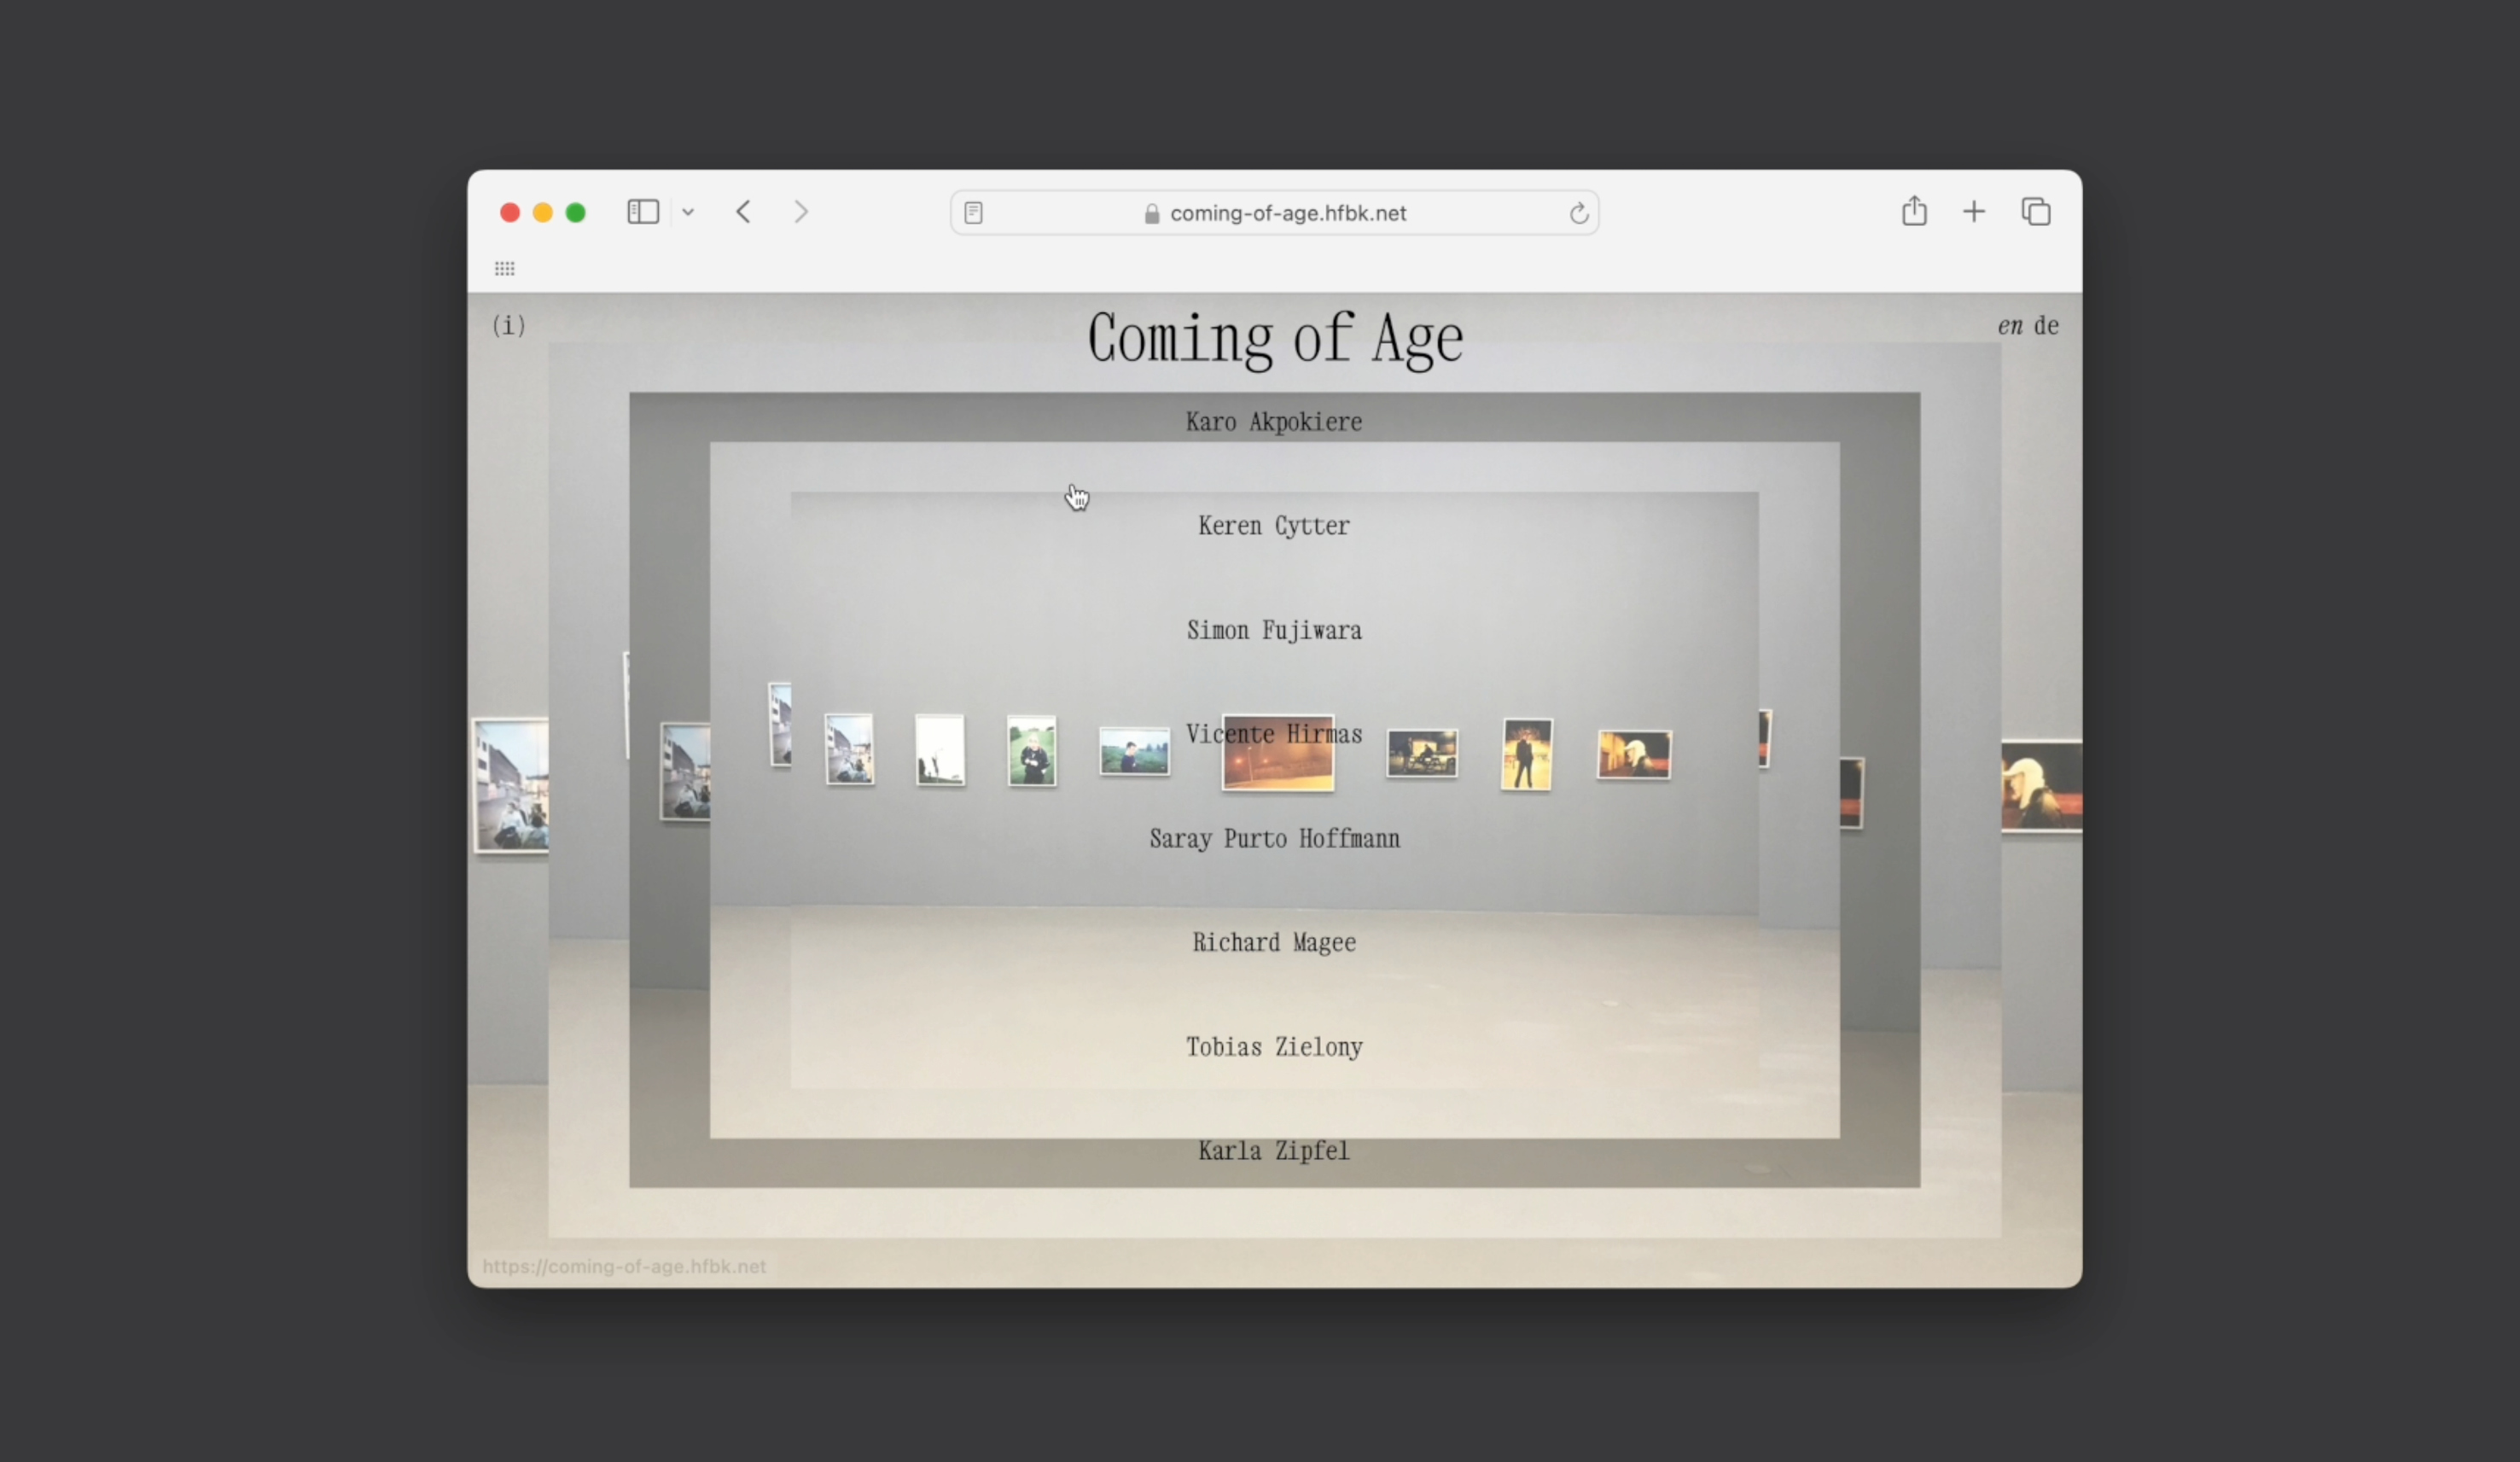Open the Simon Fujiwara entry
Viewport: 2520px width, 1462px height.
(x=1273, y=630)
